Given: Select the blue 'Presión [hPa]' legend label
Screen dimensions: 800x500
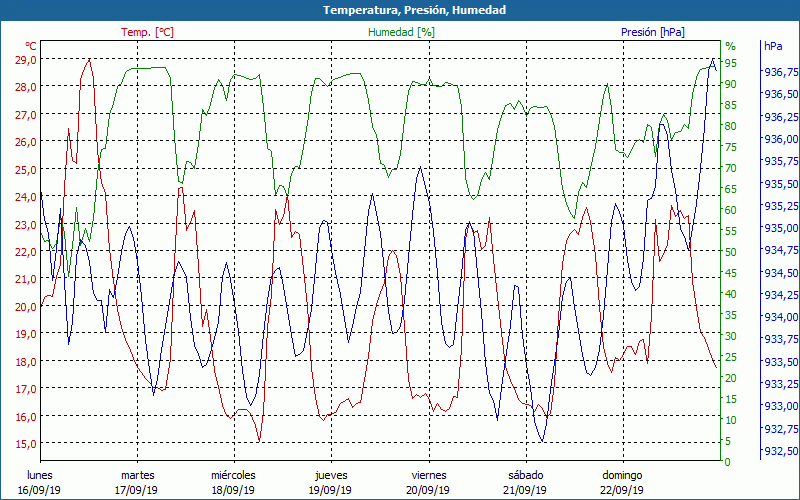Looking at the screenshot, I should coord(653,32).
